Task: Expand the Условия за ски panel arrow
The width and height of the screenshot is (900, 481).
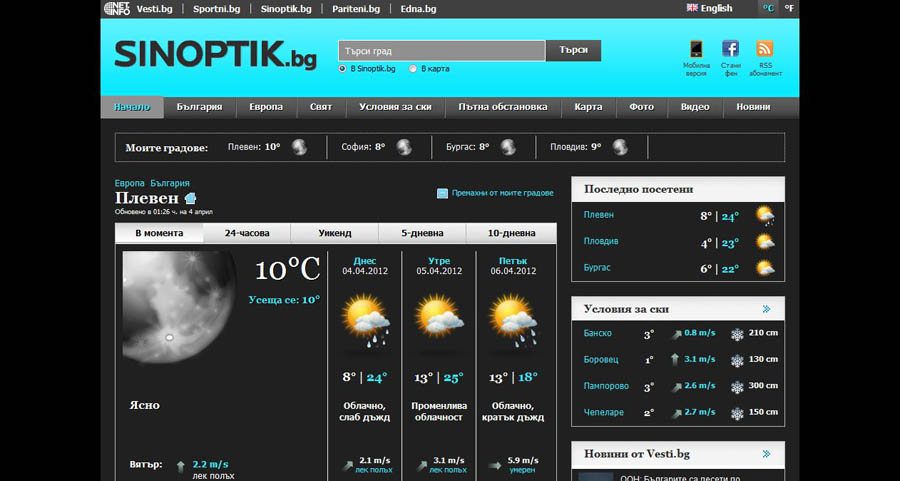Action: (766, 309)
